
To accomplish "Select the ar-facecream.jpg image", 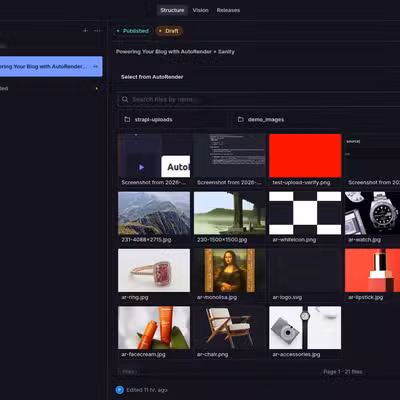I will click(154, 328).
